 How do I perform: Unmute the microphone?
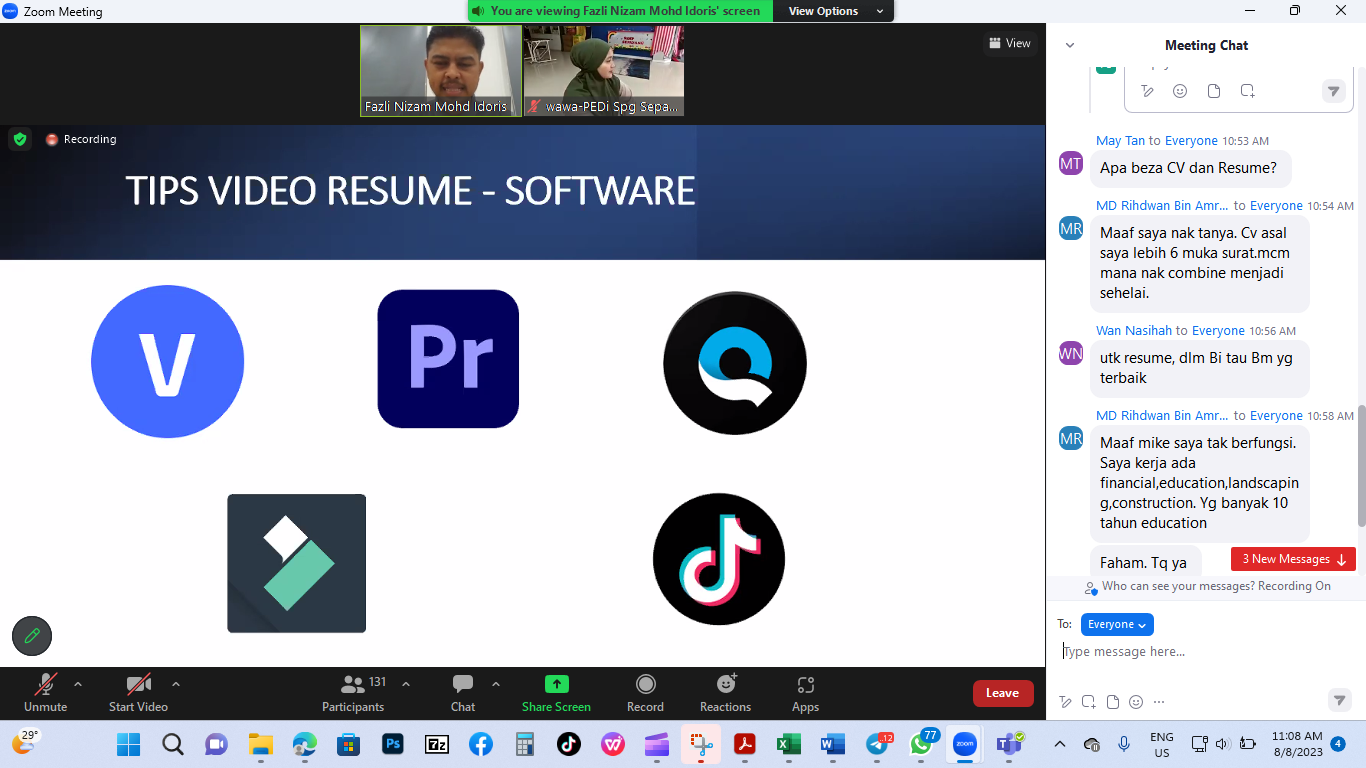click(x=45, y=685)
